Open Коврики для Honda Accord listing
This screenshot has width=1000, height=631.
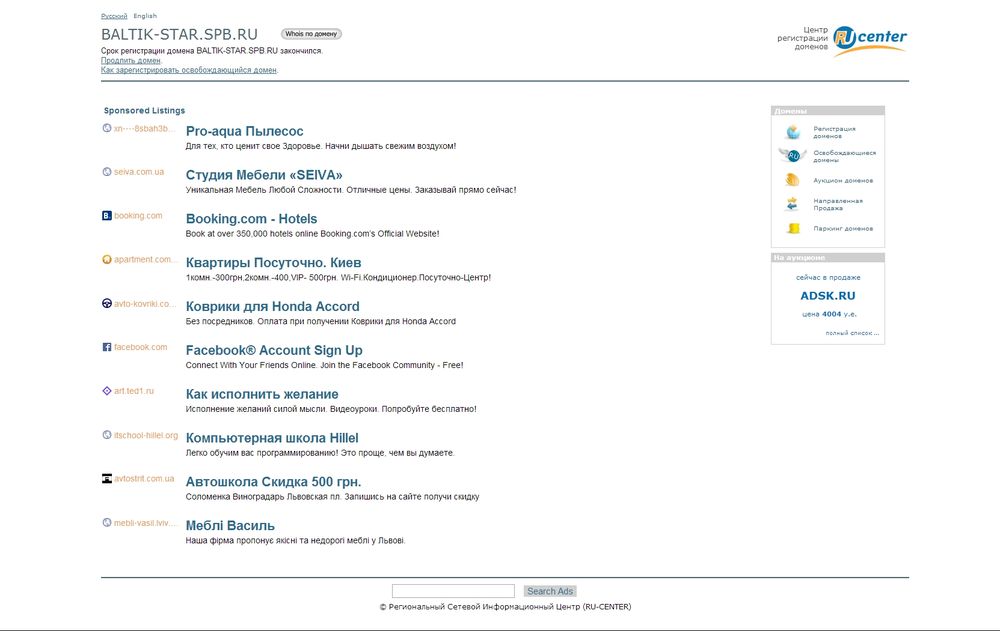tap(272, 307)
